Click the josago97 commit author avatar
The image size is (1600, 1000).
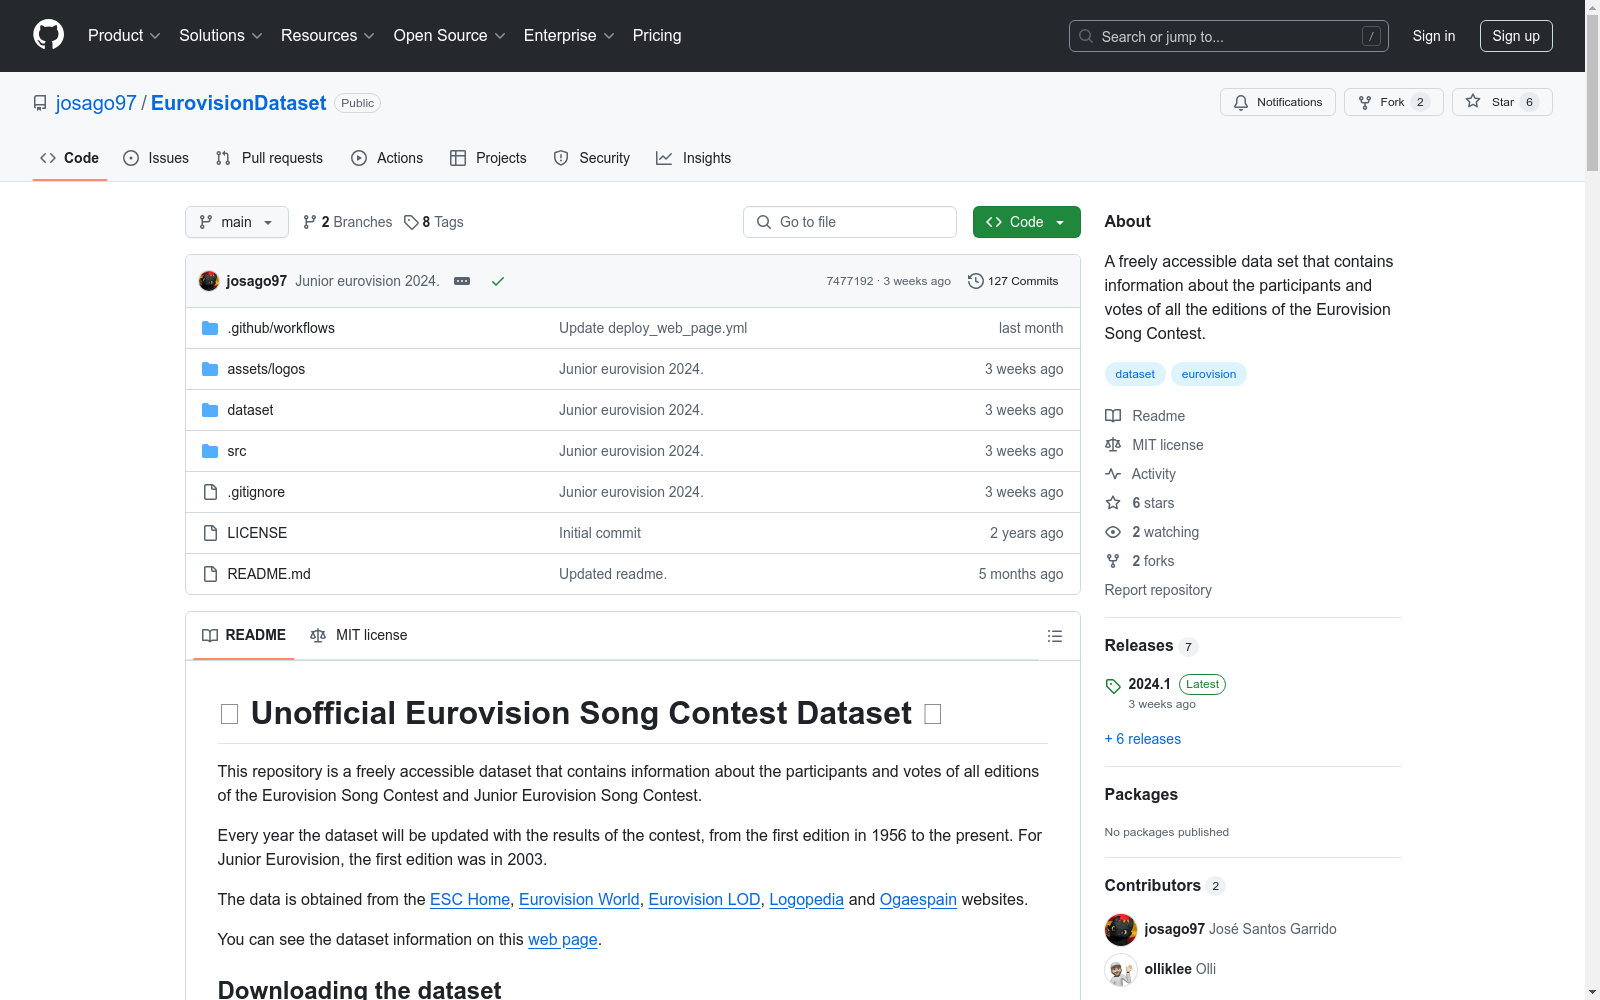tap(209, 281)
